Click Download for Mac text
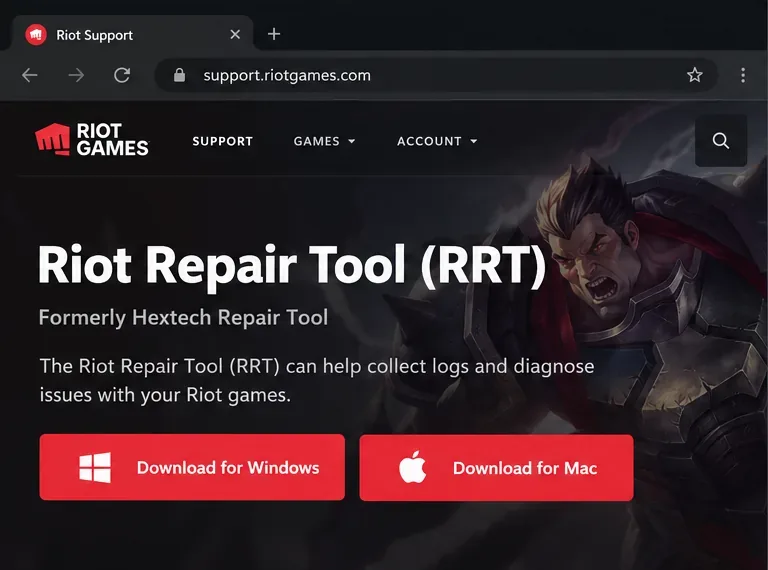The height and width of the screenshot is (570, 768). tap(525, 468)
